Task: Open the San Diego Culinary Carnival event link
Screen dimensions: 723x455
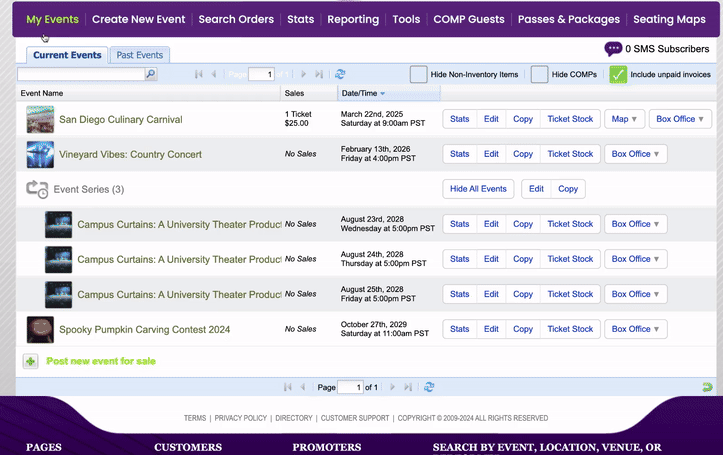Action: point(120,119)
